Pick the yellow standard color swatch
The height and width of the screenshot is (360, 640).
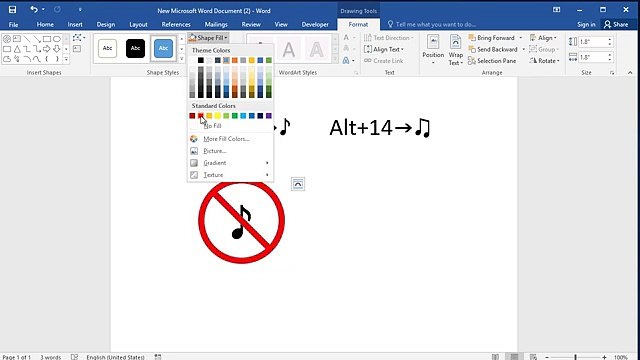click(x=218, y=116)
